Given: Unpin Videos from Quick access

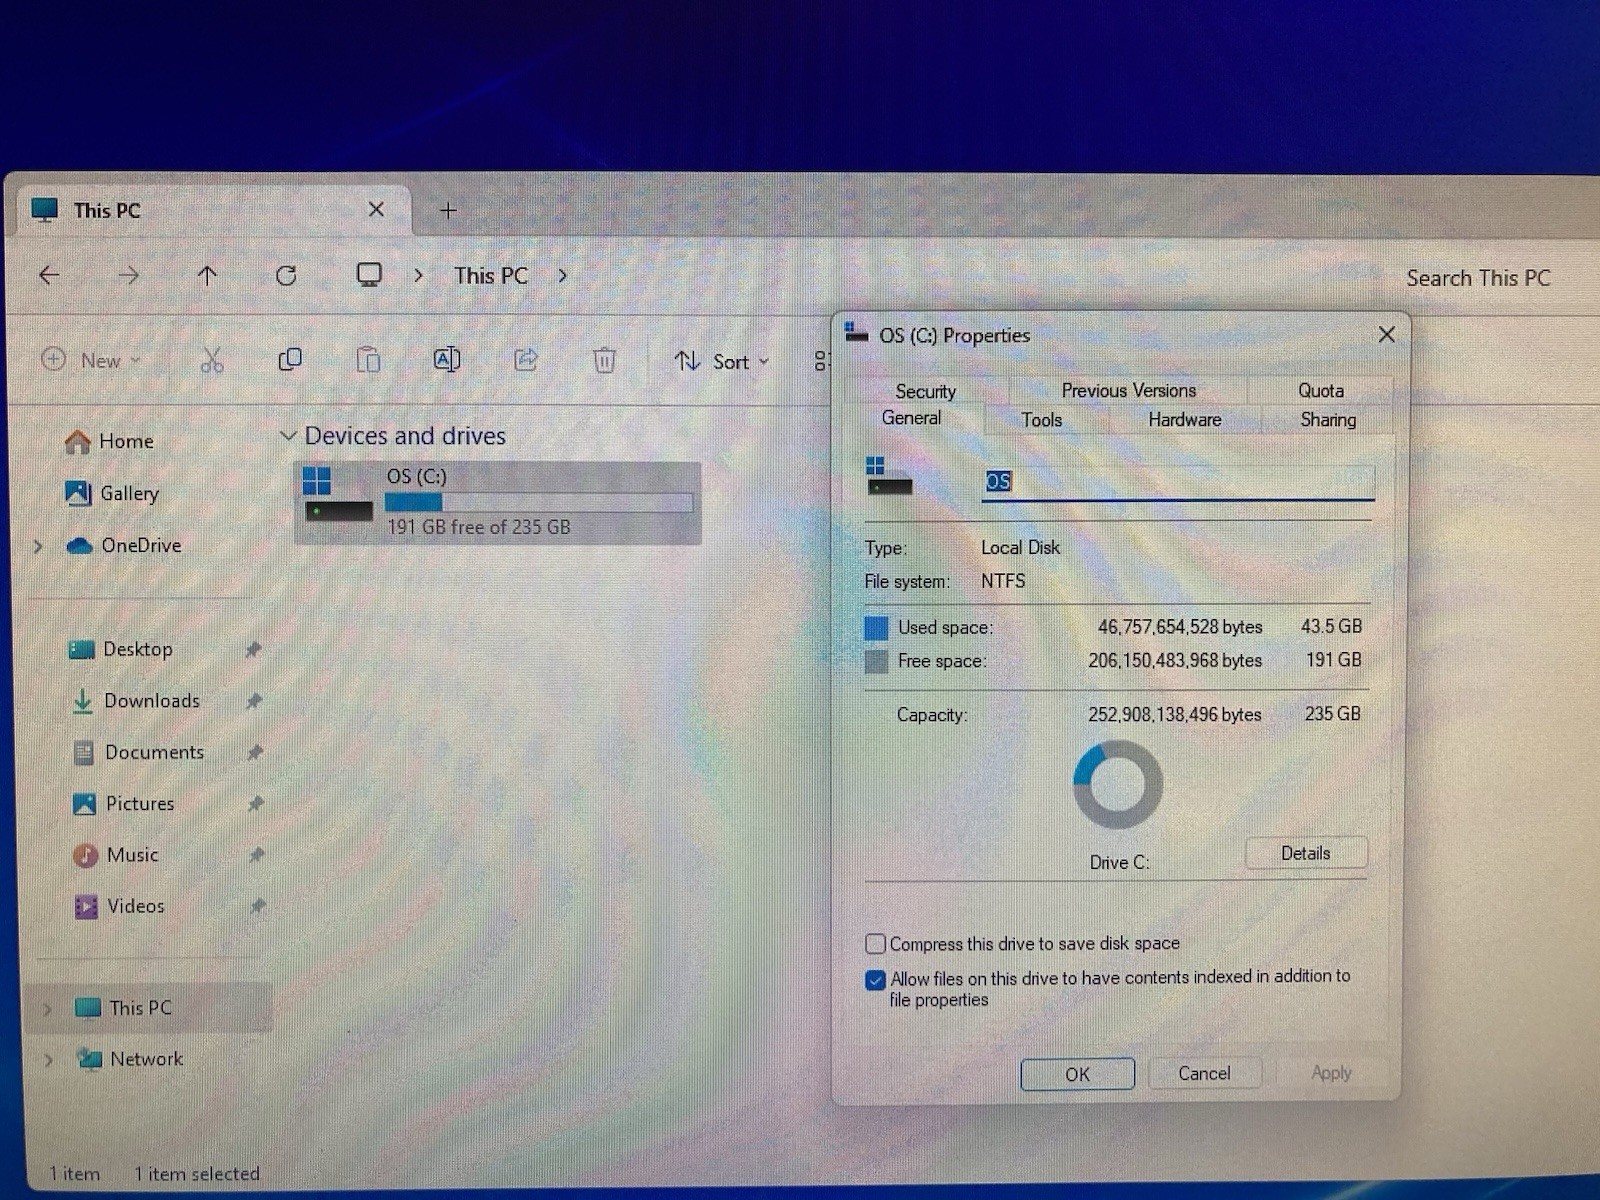Looking at the screenshot, I should point(258,906).
